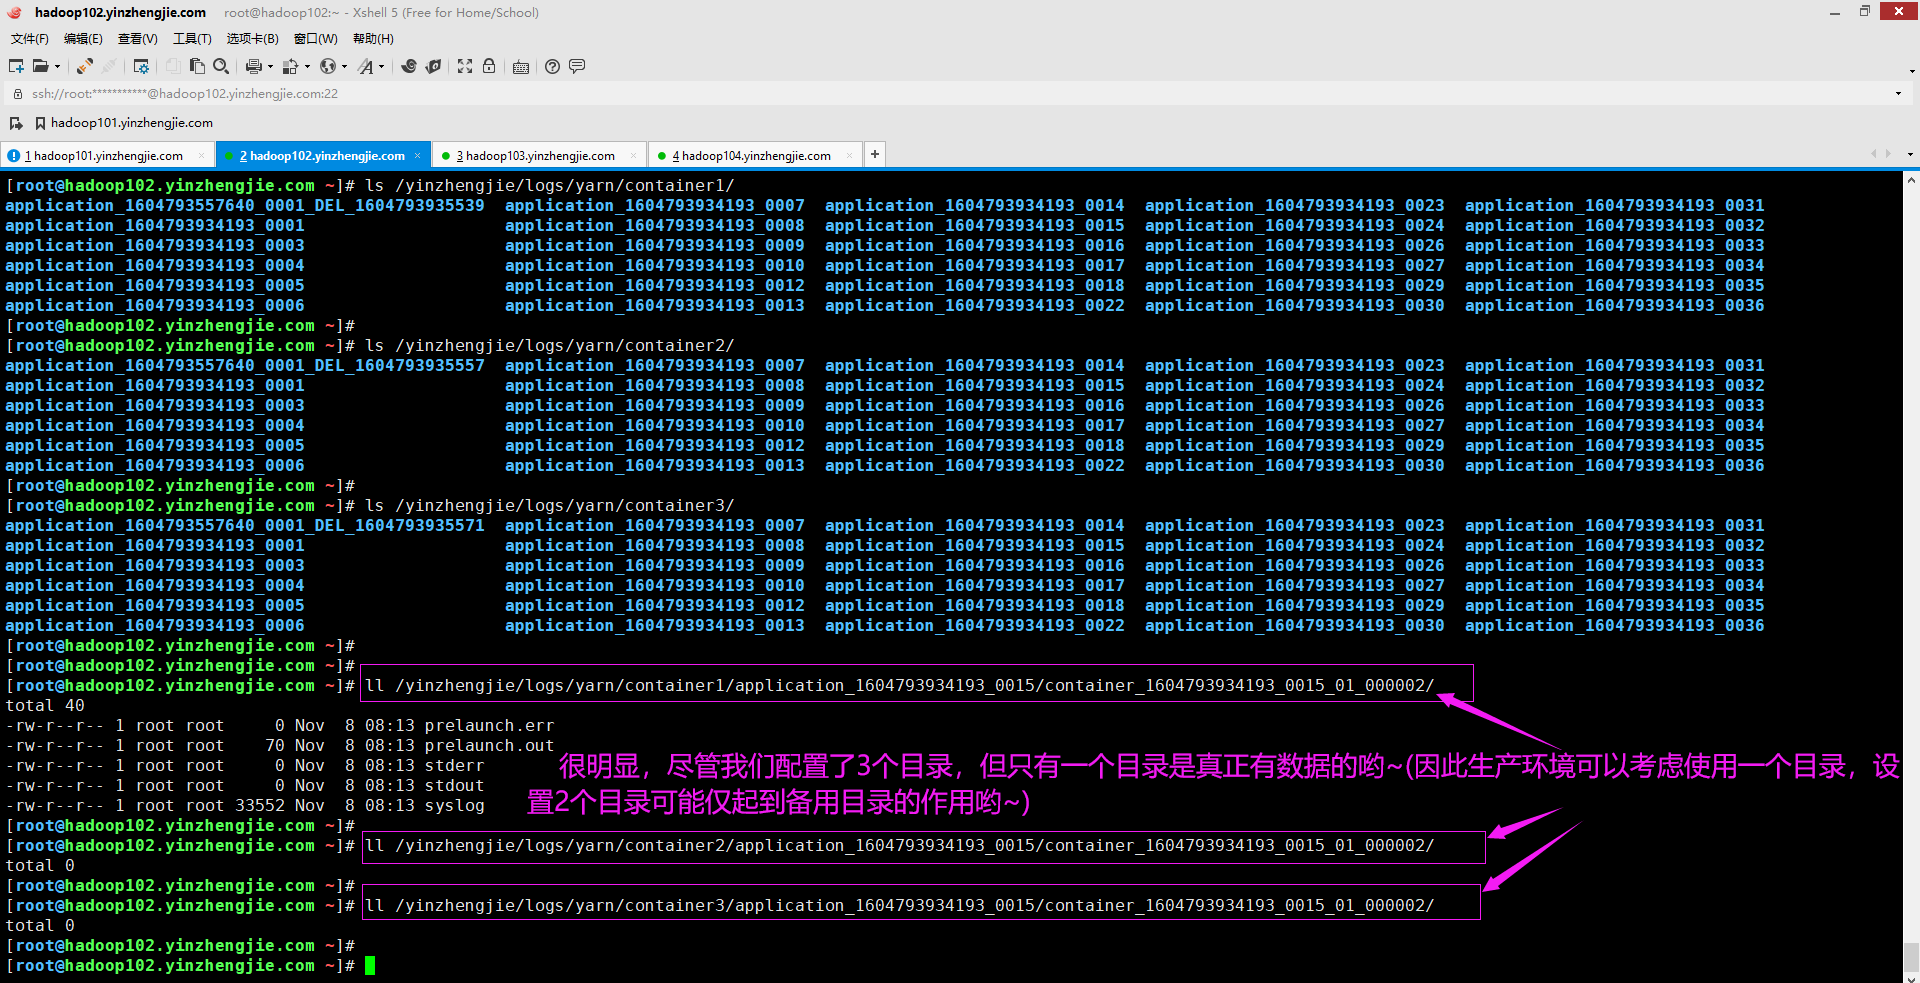Click the Print icon
Image resolution: width=1920 pixels, height=983 pixels.
click(x=253, y=66)
